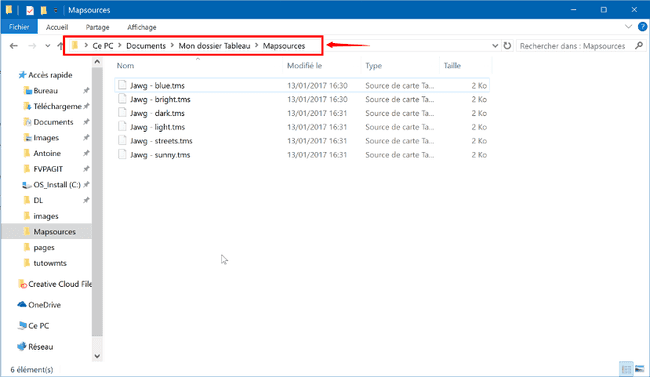Click Documents in the address bar path
The width and height of the screenshot is (650, 377).
click(146, 46)
